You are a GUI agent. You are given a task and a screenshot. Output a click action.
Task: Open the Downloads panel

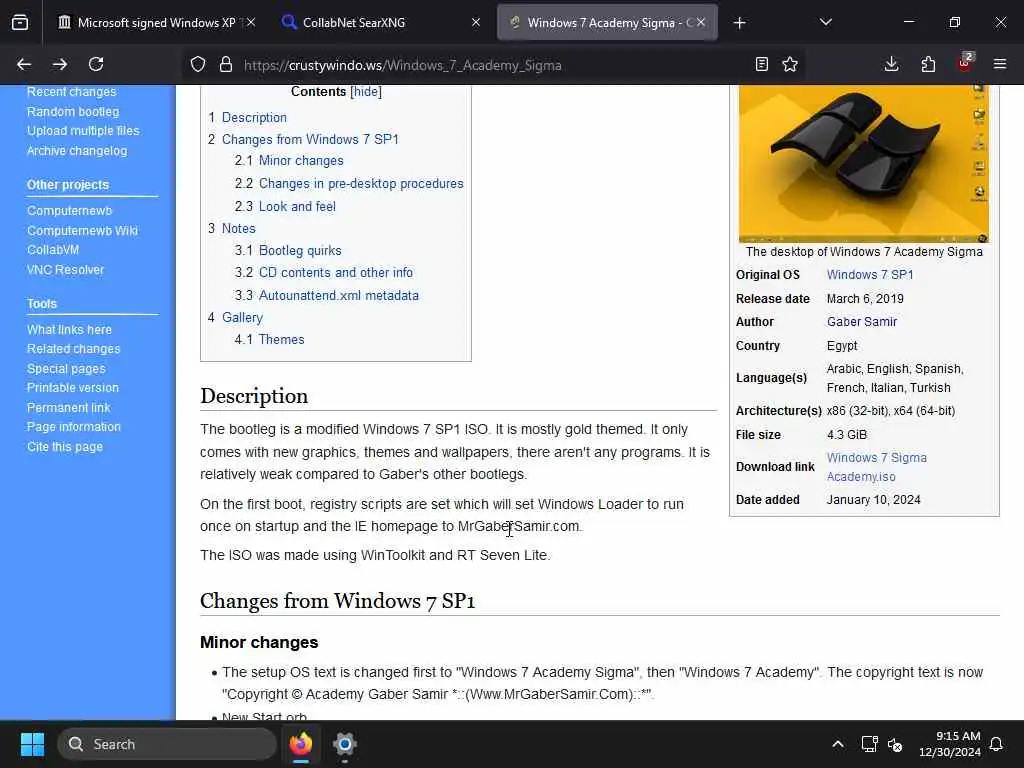tap(891, 64)
